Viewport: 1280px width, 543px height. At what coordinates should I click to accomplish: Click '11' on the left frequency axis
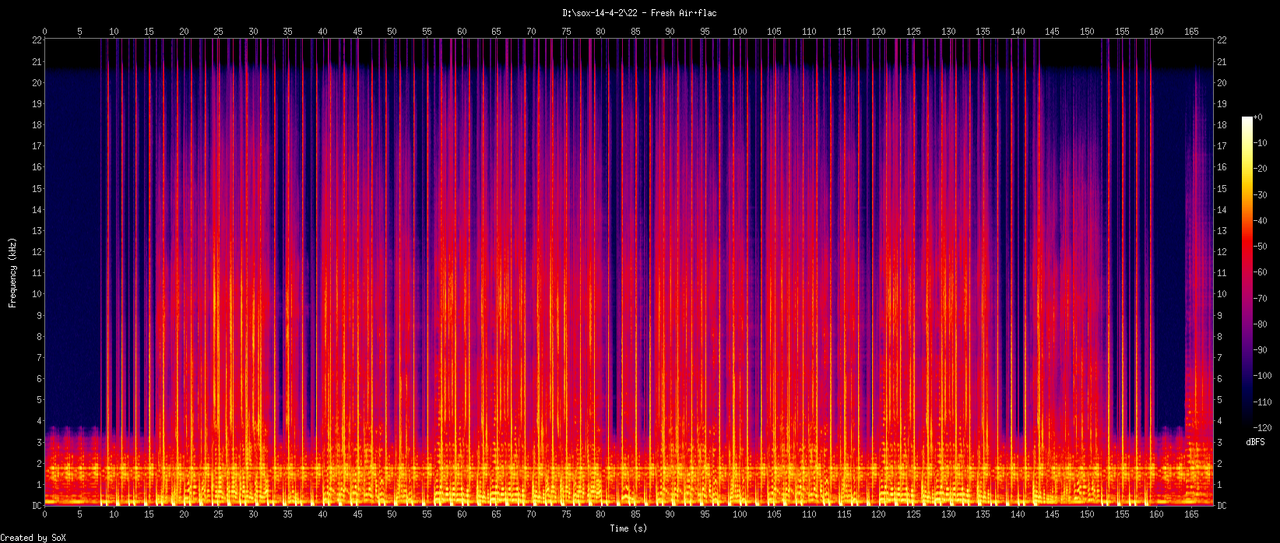click(36, 273)
